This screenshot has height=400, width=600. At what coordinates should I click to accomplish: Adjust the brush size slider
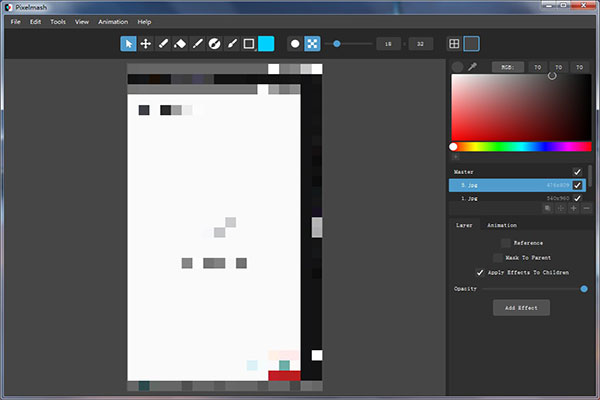pos(348,44)
